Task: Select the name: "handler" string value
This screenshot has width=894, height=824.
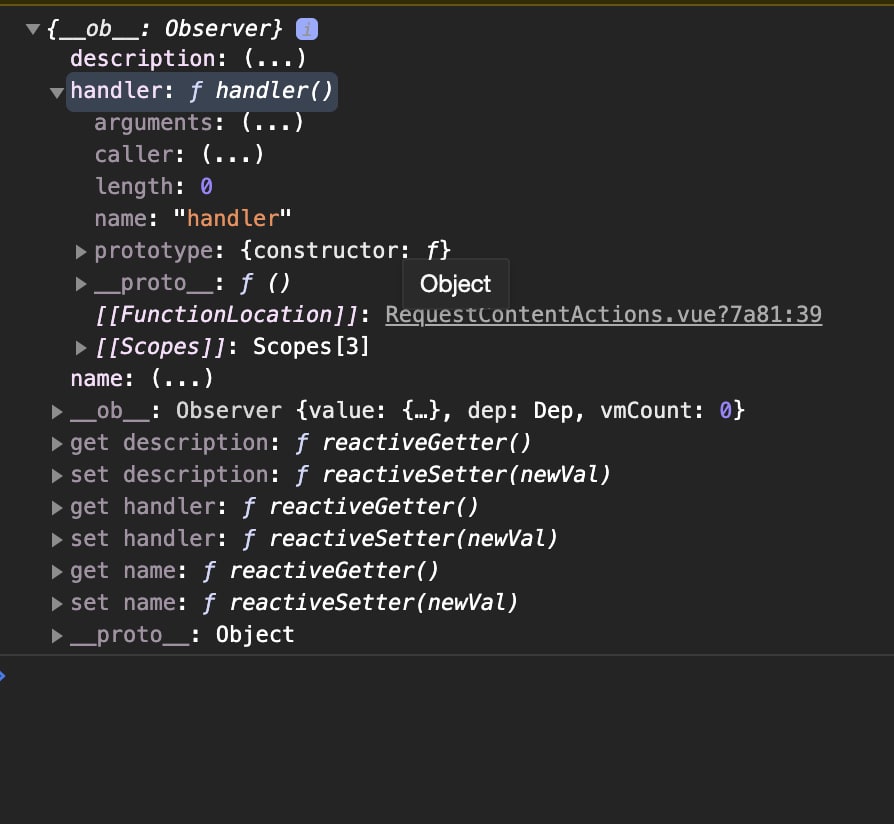Action: point(233,218)
